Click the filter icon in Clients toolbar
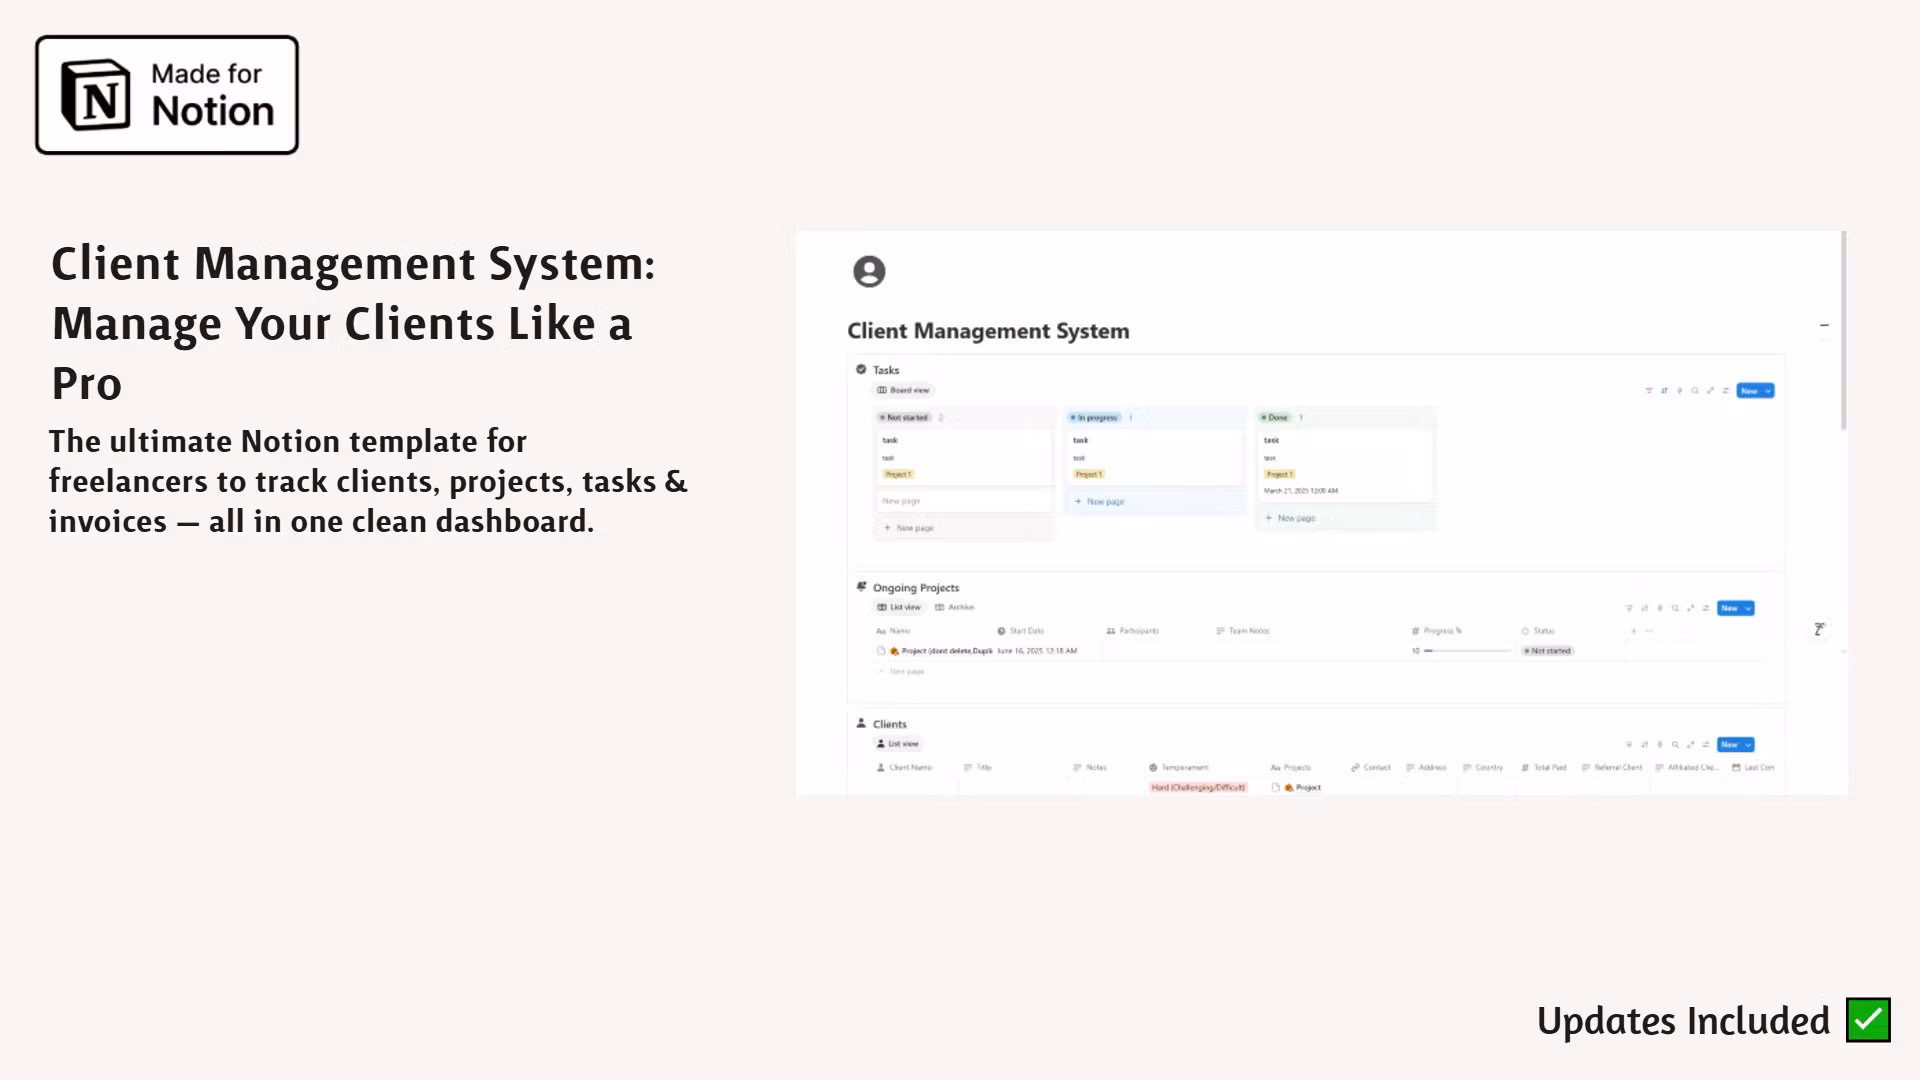 1629,745
